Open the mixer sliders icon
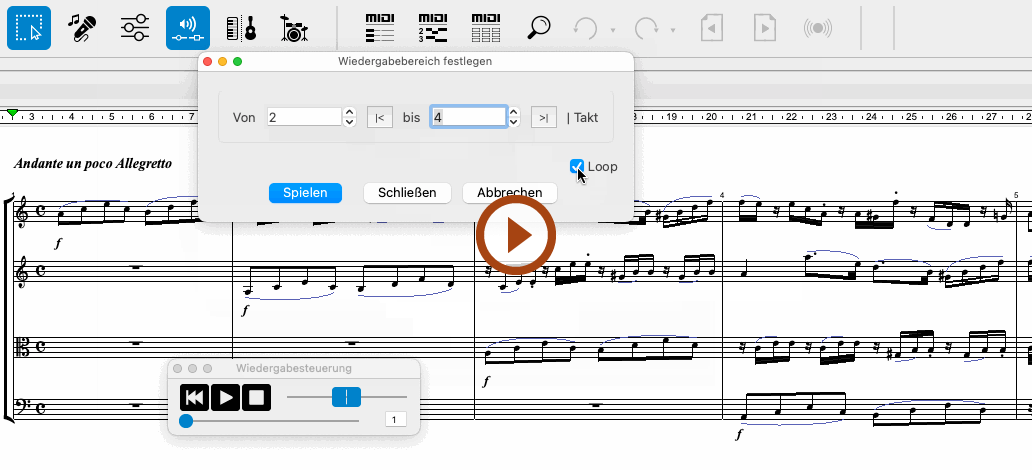The width and height of the screenshot is (1032, 470). pyautogui.click(x=134, y=28)
